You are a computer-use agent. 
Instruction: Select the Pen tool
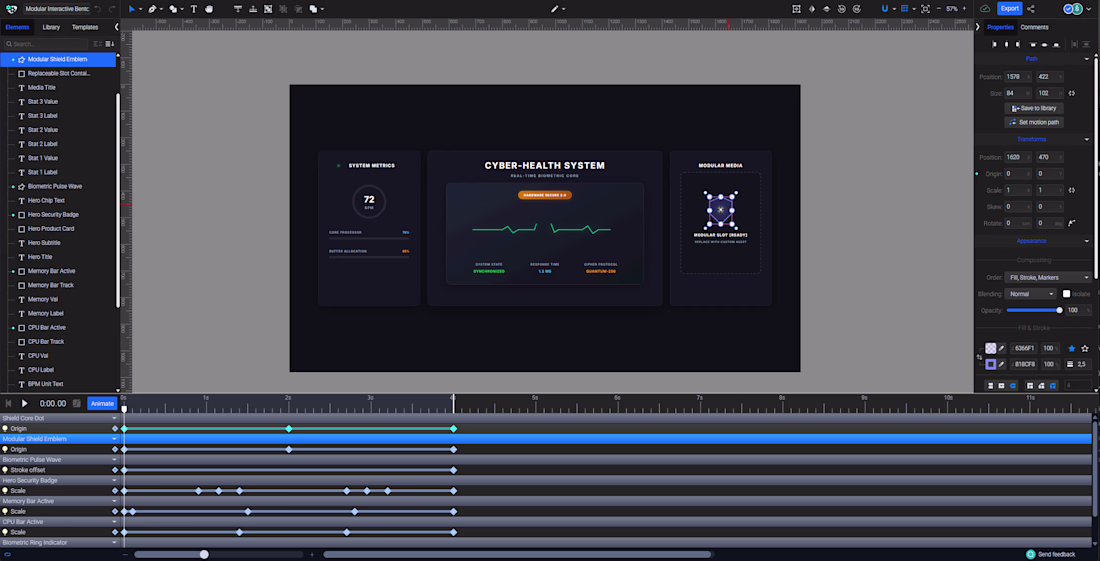152,9
